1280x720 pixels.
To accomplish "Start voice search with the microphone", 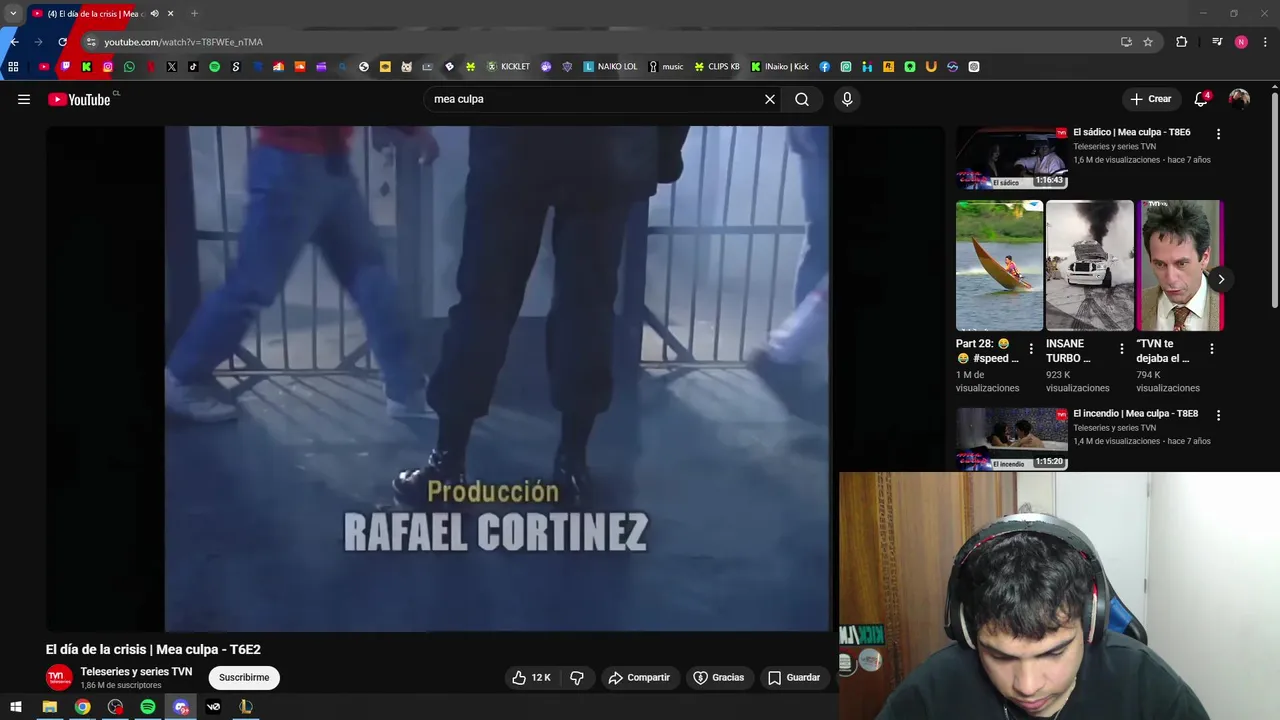I will 847,99.
